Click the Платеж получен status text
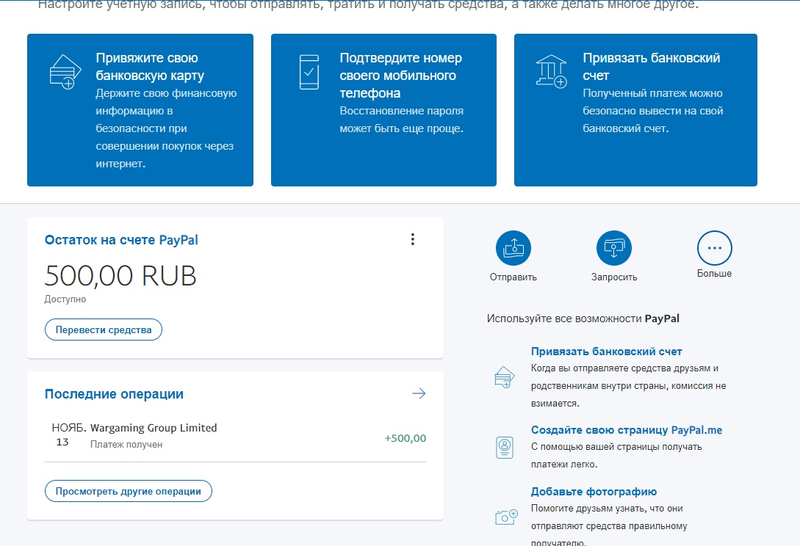 click(126, 444)
